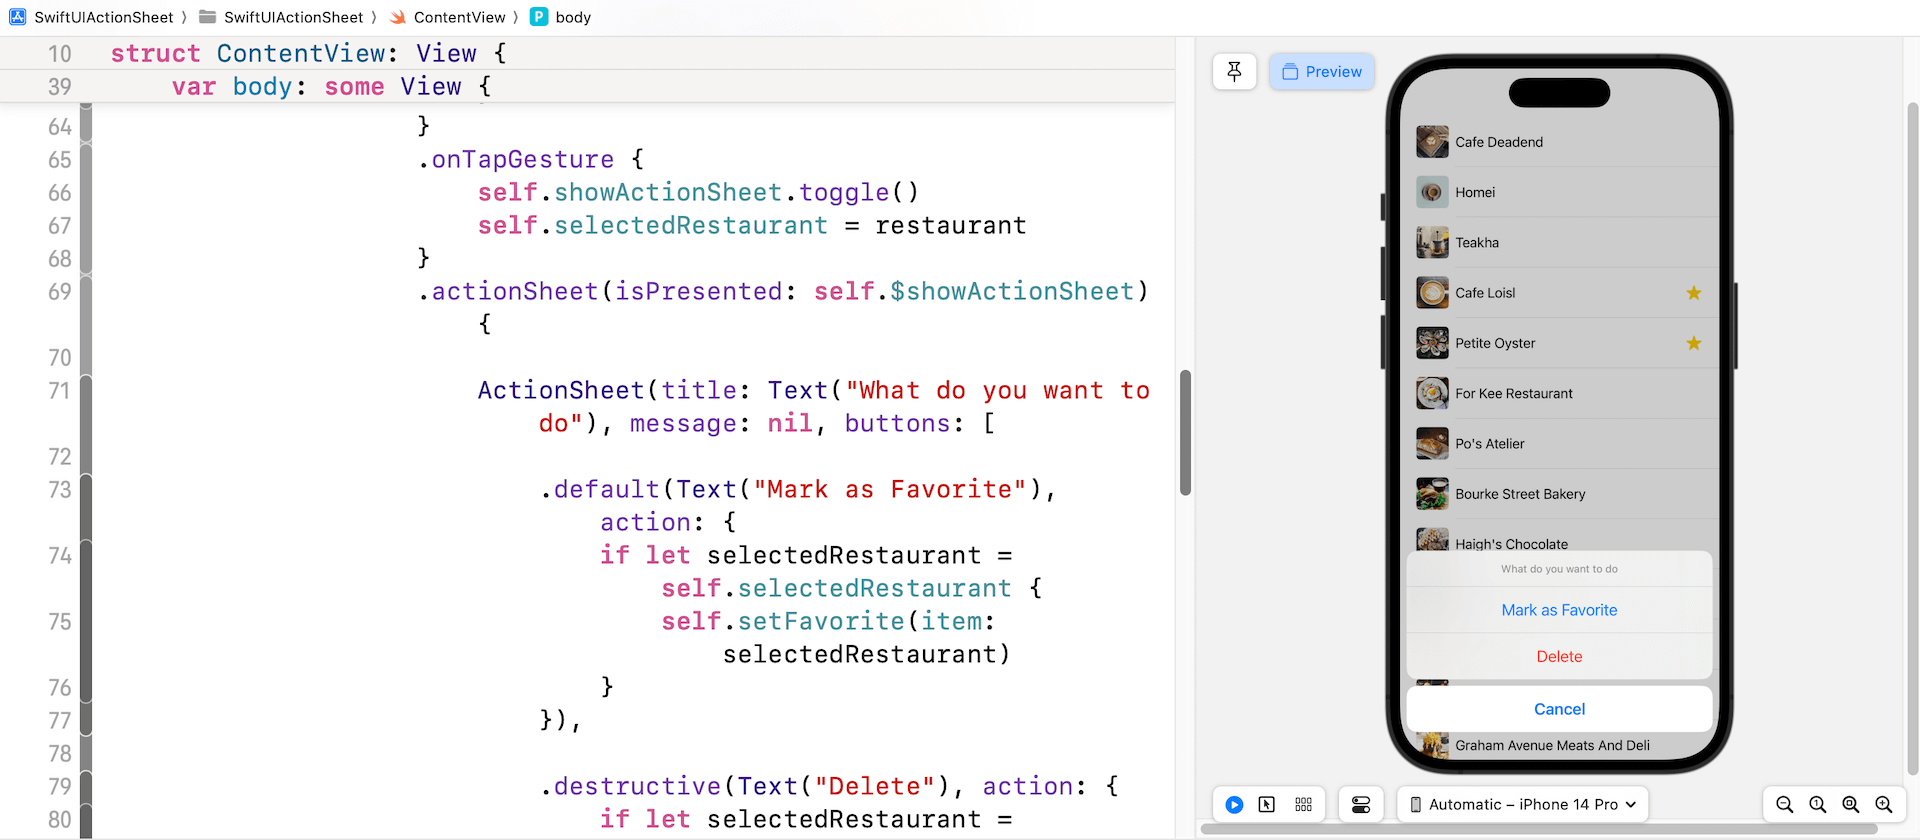Open preview variants grid
The height and width of the screenshot is (840, 1920).
[1303, 804]
